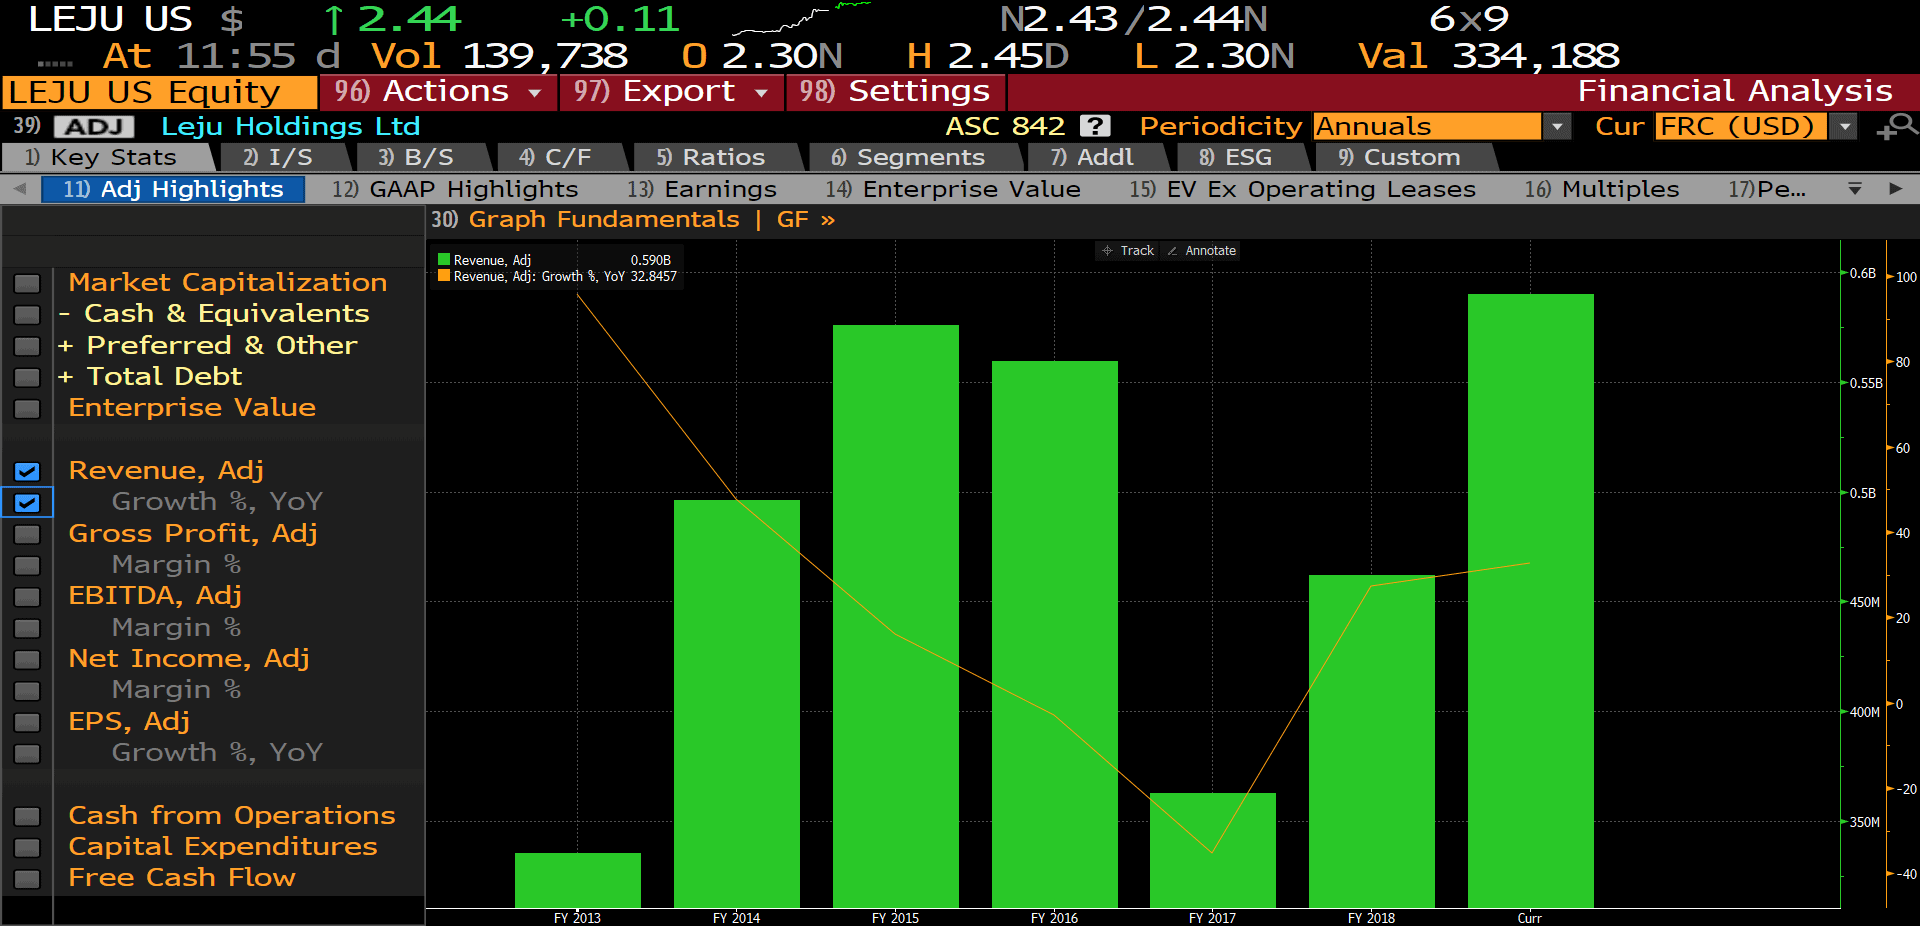The width and height of the screenshot is (1920, 926).
Task: Select the Earnings sub-tab
Action: click(x=702, y=189)
